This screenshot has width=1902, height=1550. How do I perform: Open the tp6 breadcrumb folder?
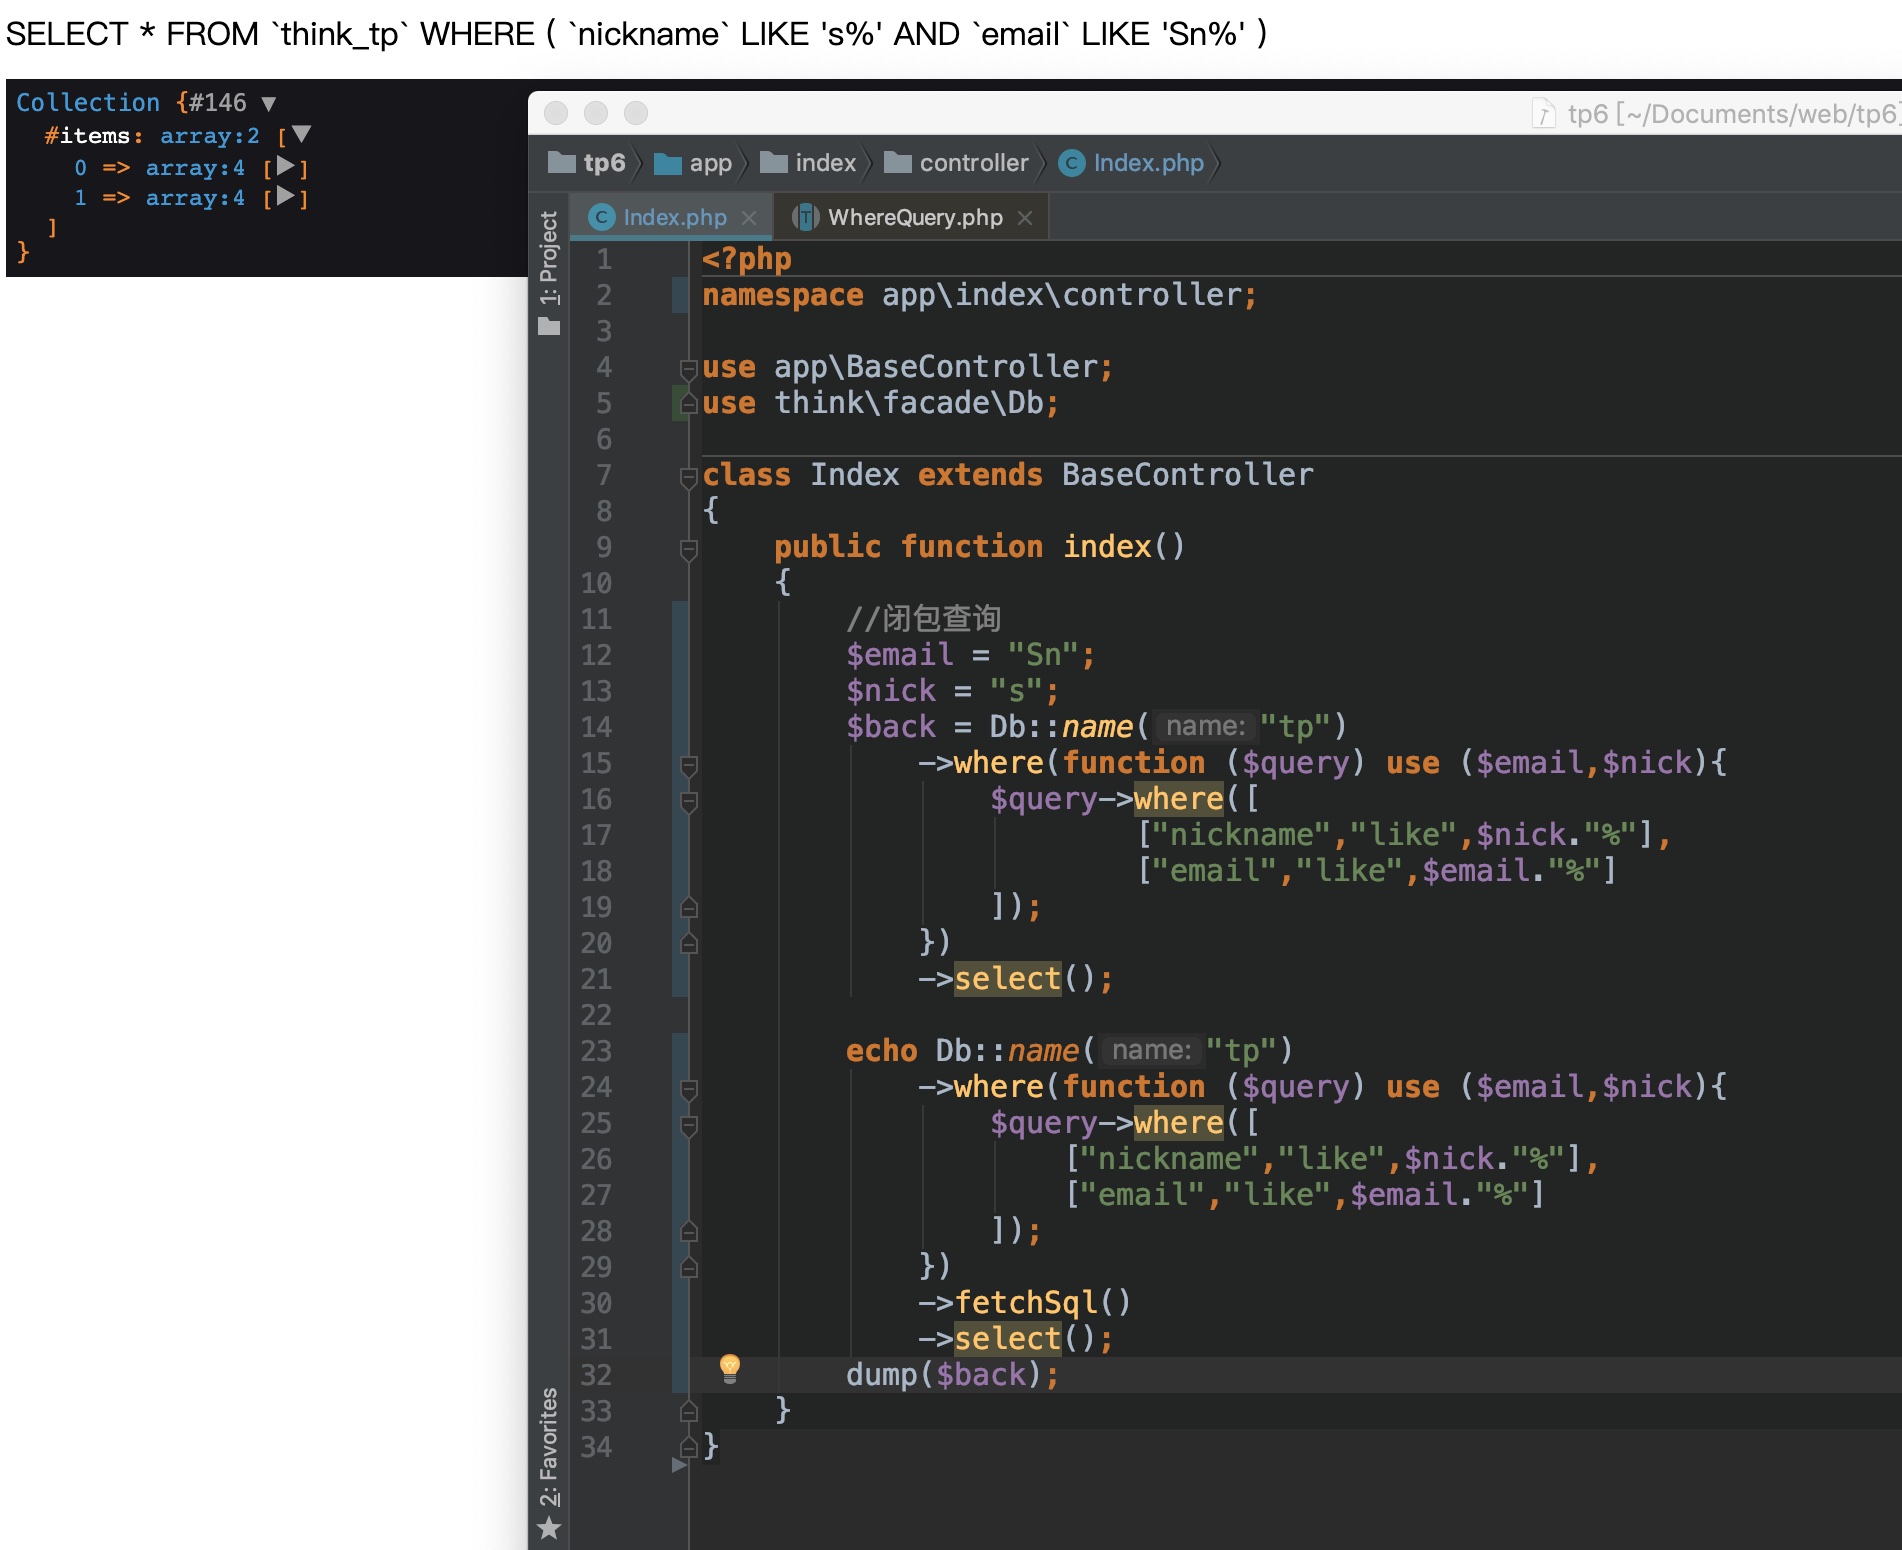click(x=587, y=163)
